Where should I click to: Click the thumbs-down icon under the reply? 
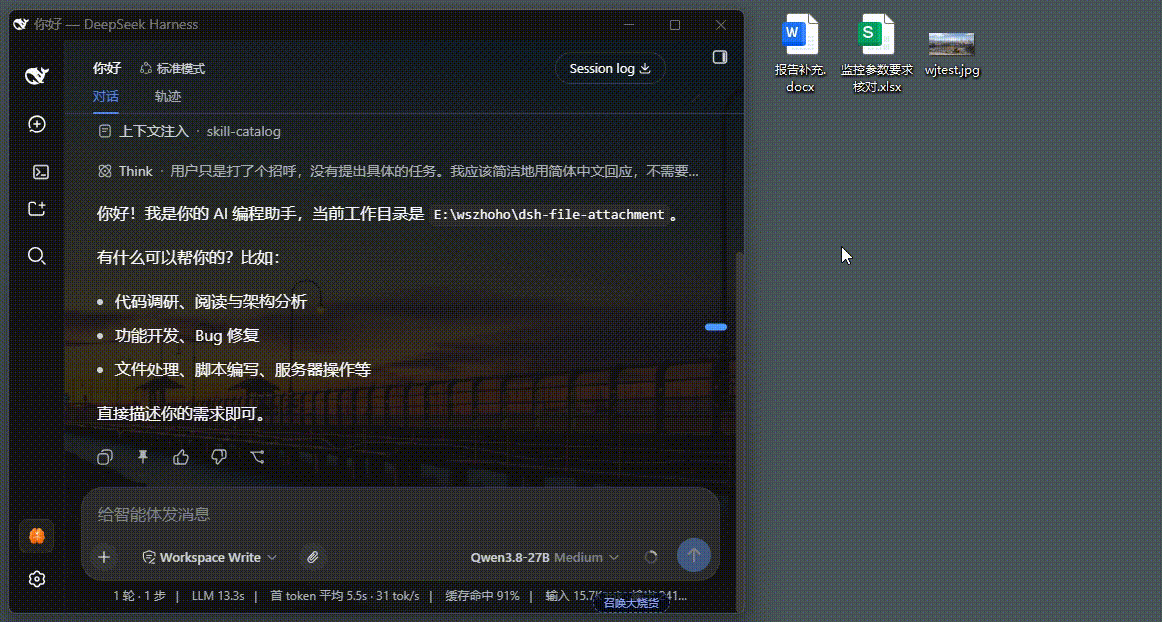(x=219, y=457)
